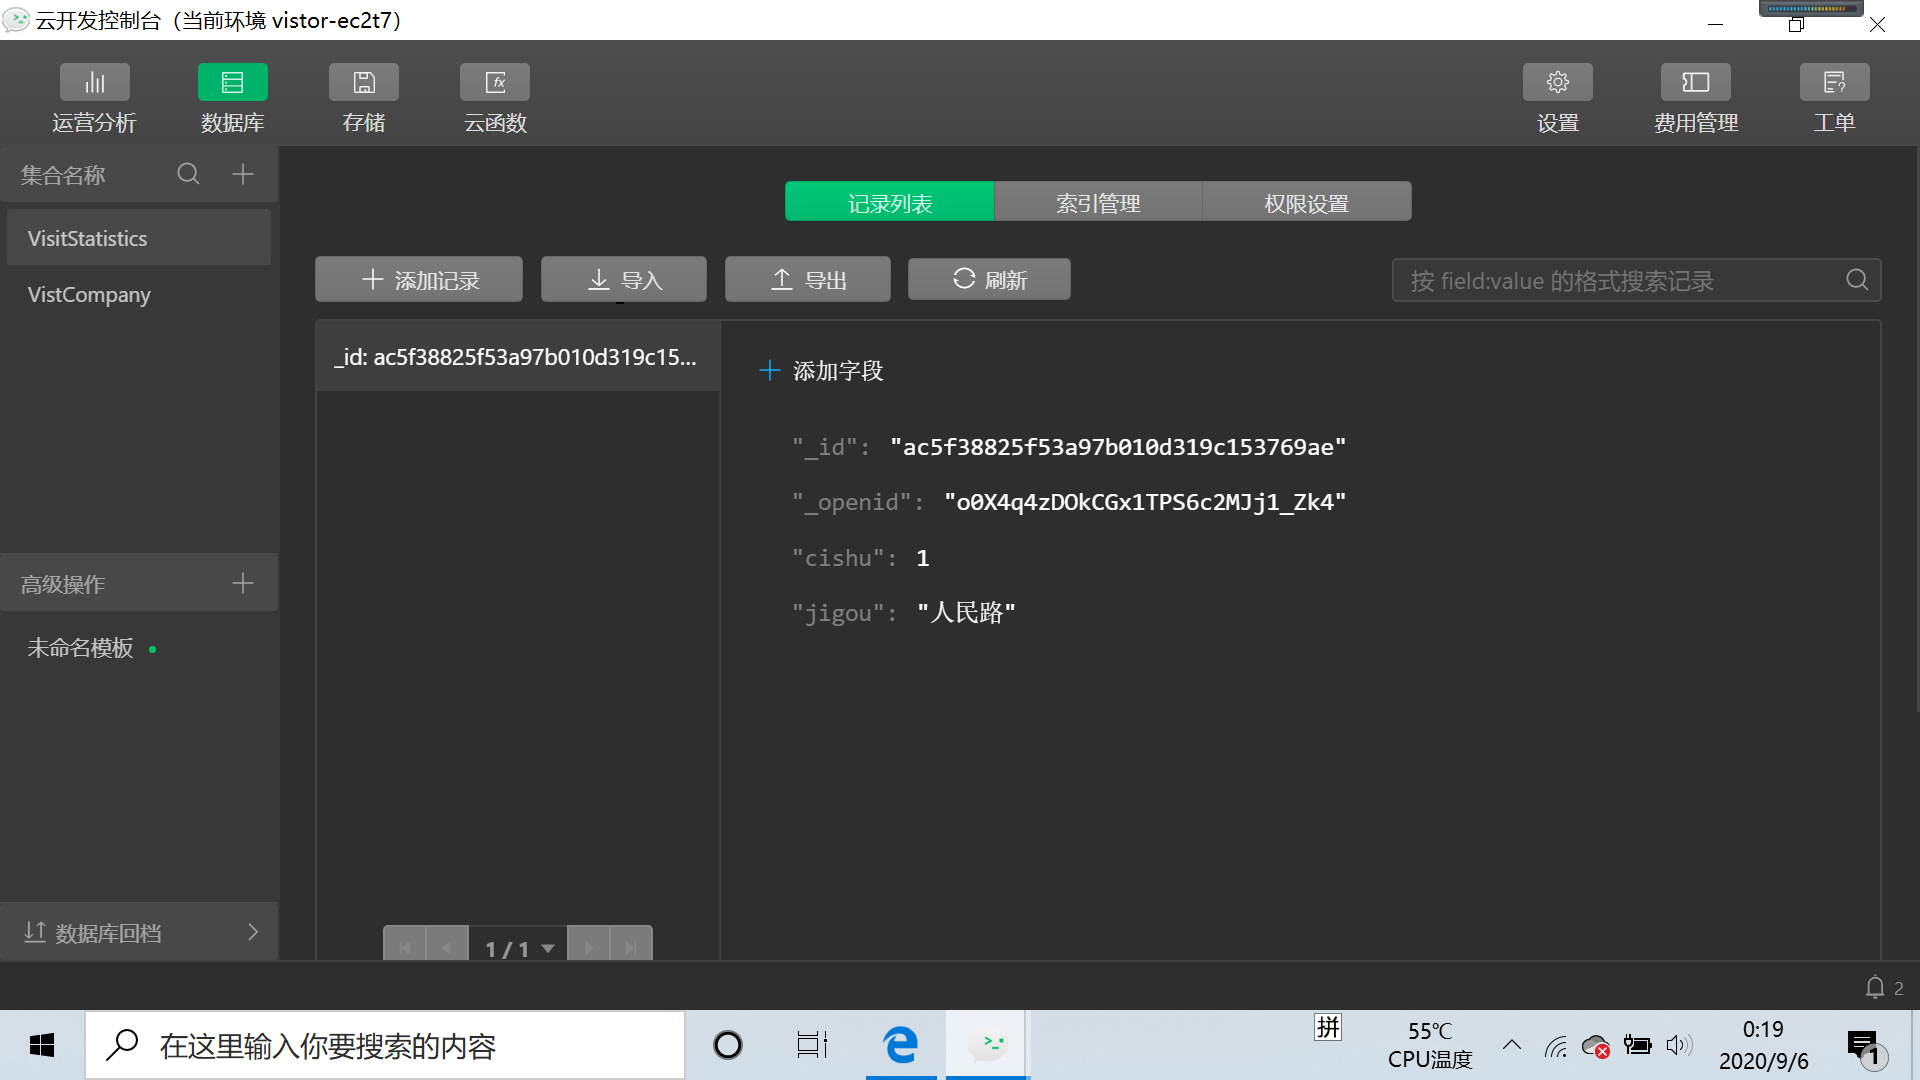Click the Wi-Fi network tray icon
1920x1080 pixels.
1556,1046
